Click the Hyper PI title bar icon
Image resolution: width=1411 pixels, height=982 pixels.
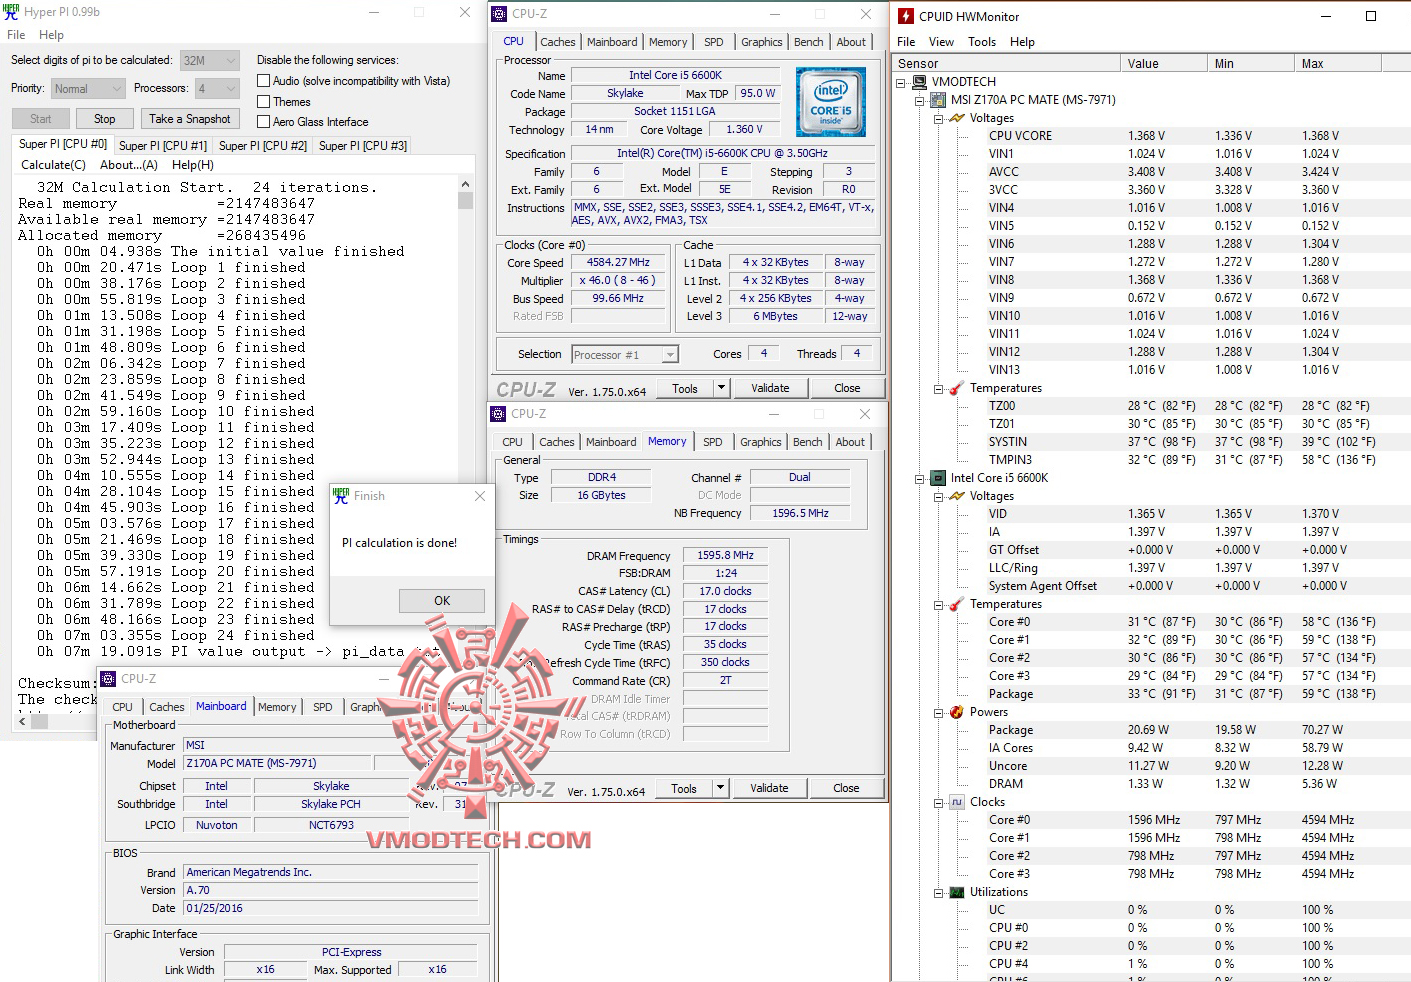tap(11, 12)
